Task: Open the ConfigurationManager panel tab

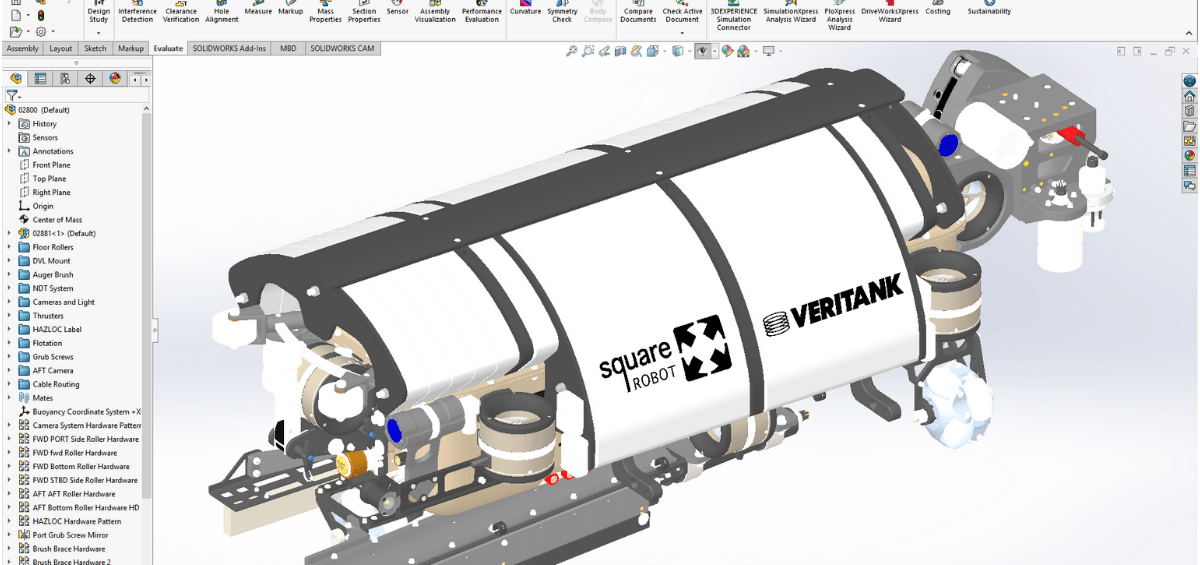Action: click(x=65, y=78)
